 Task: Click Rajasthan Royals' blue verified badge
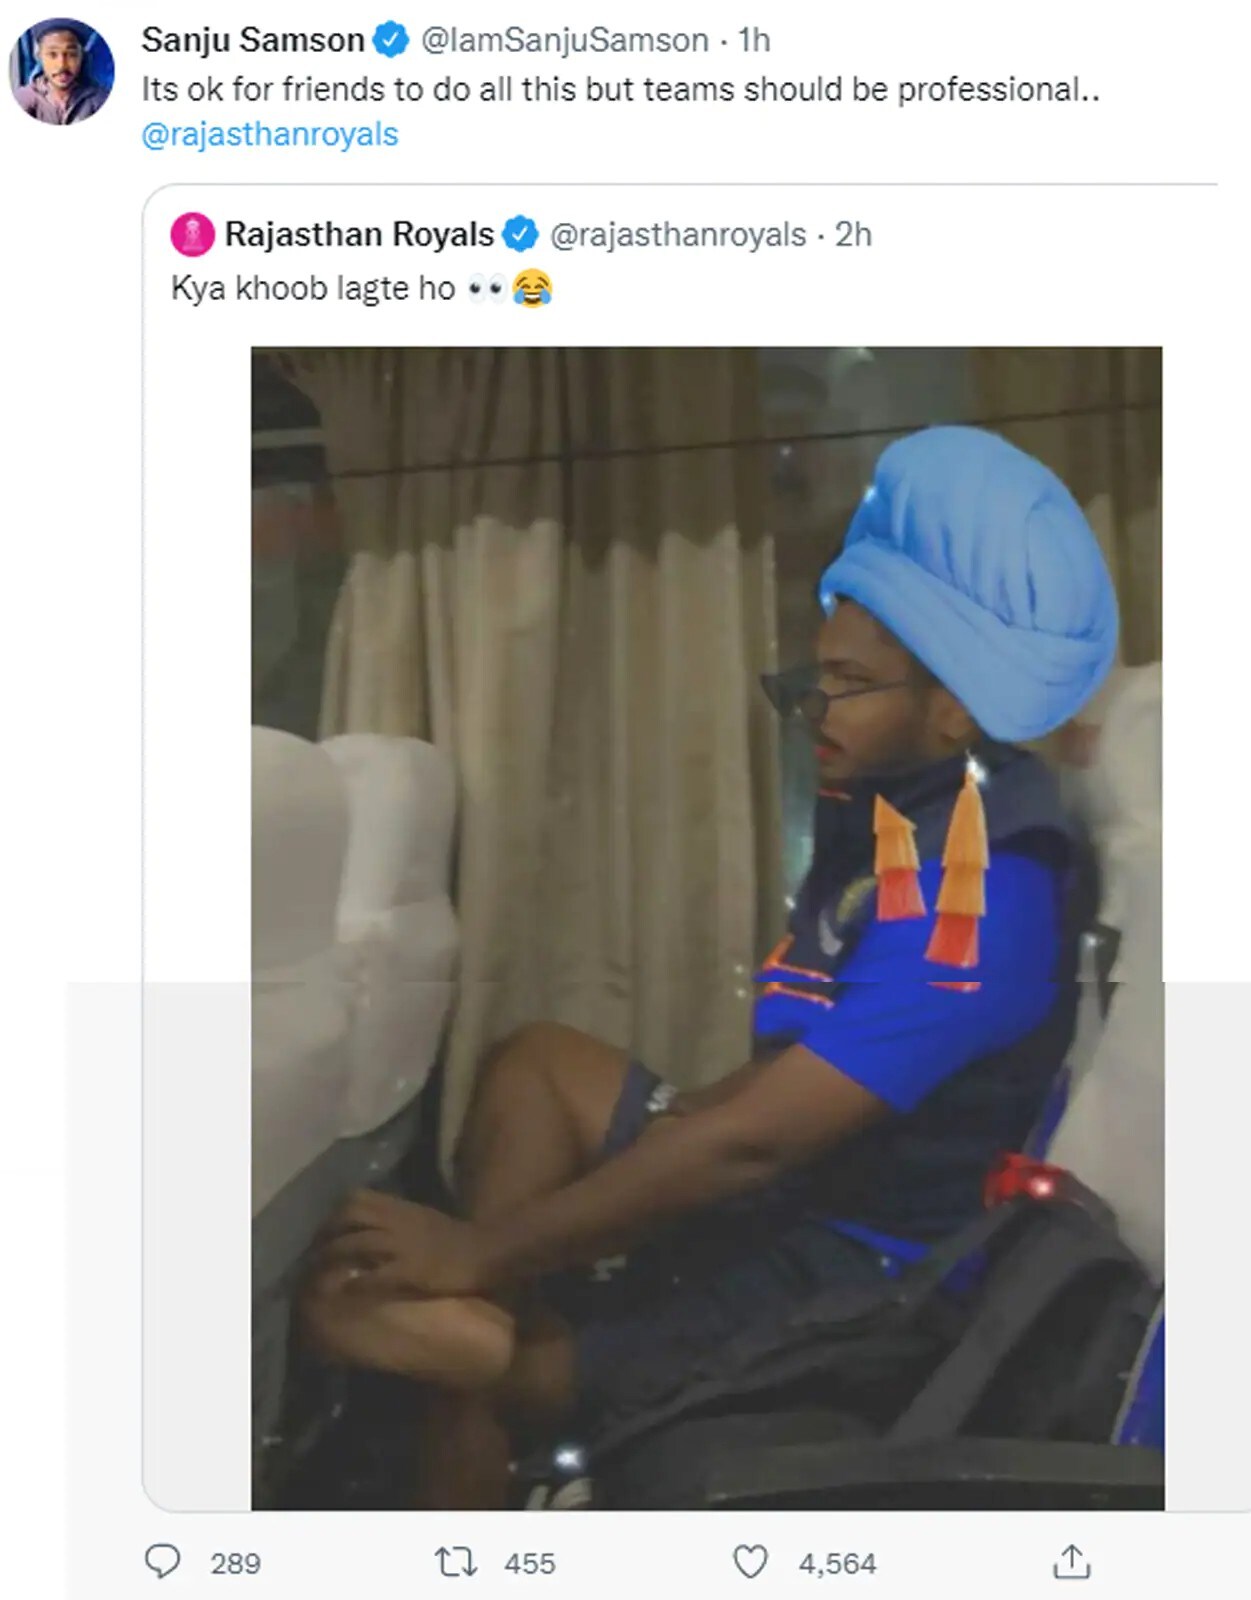(x=520, y=234)
